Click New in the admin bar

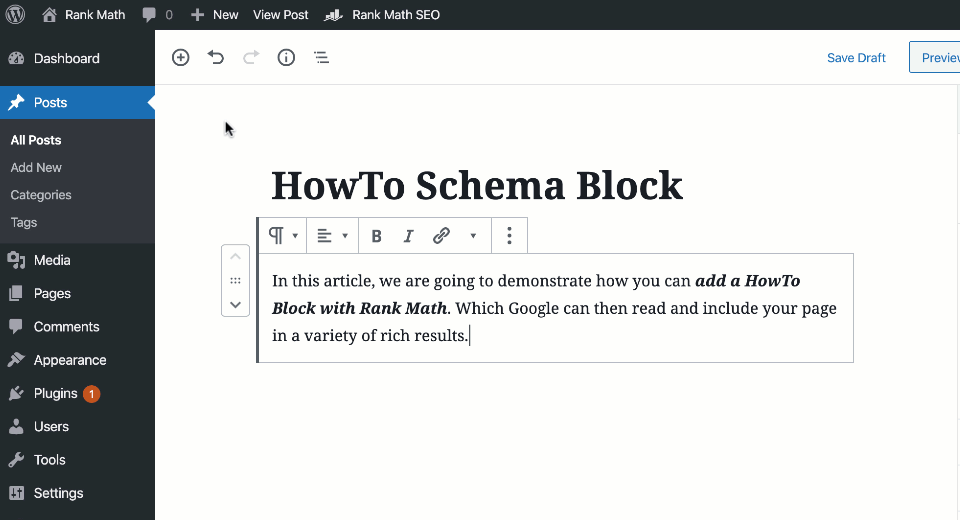click(x=214, y=15)
